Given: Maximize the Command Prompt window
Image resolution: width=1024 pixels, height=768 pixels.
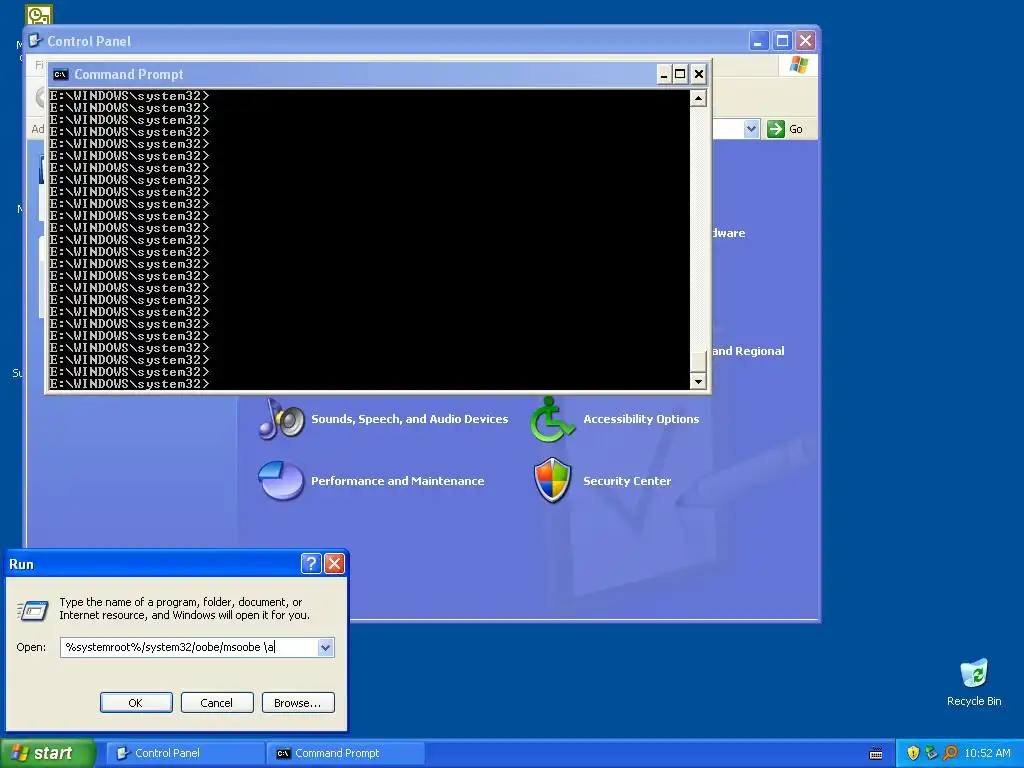Looking at the screenshot, I should (680, 74).
